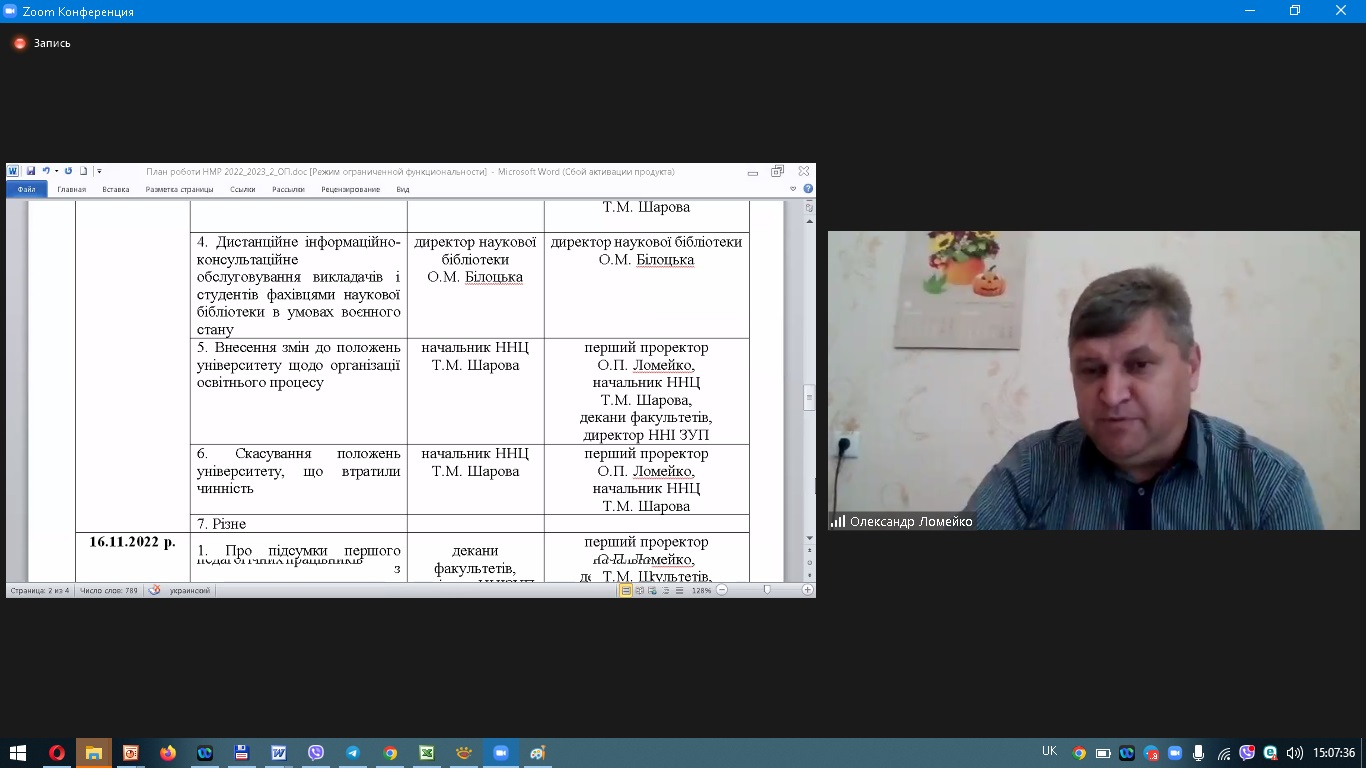Zoom in with the plus button in Word
Screen dimensions: 1366x770
807,590
